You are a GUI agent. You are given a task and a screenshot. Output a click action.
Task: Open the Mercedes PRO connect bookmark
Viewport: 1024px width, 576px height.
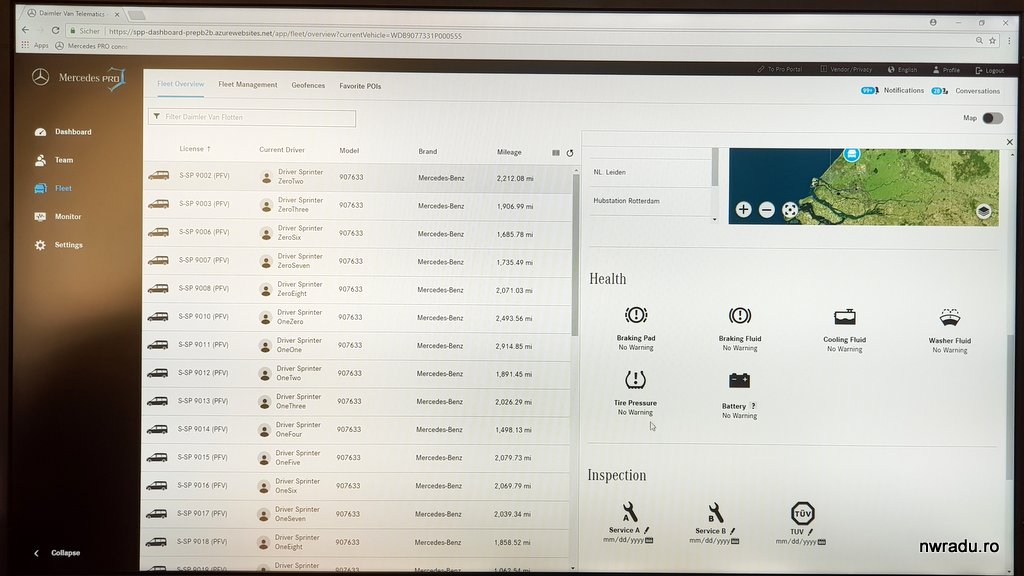(91, 46)
